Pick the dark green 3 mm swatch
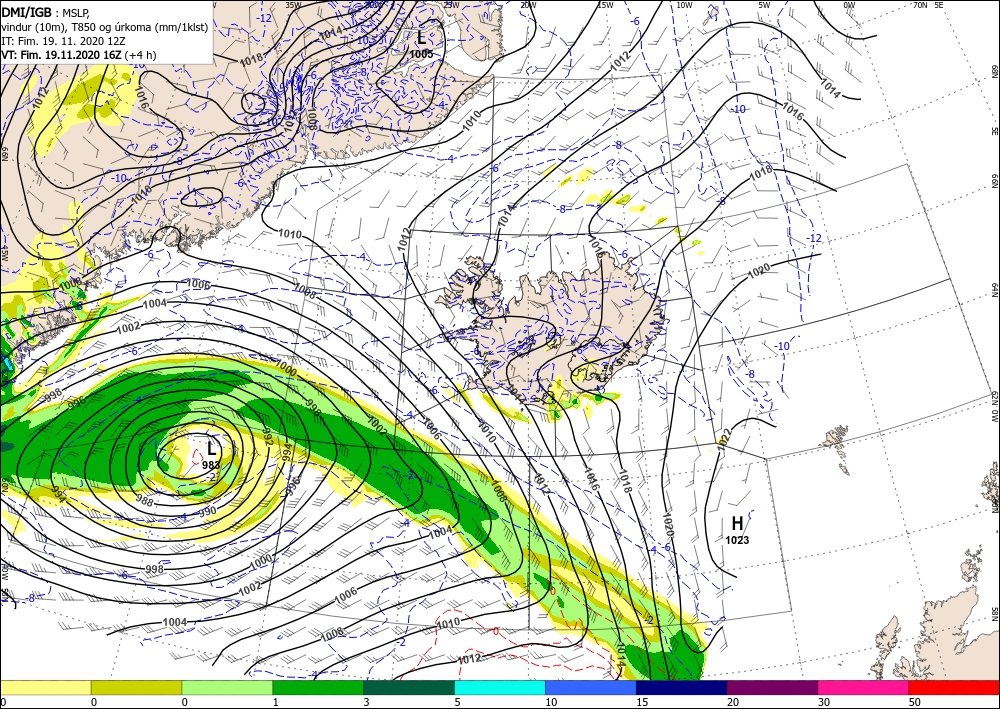 coord(409,687)
